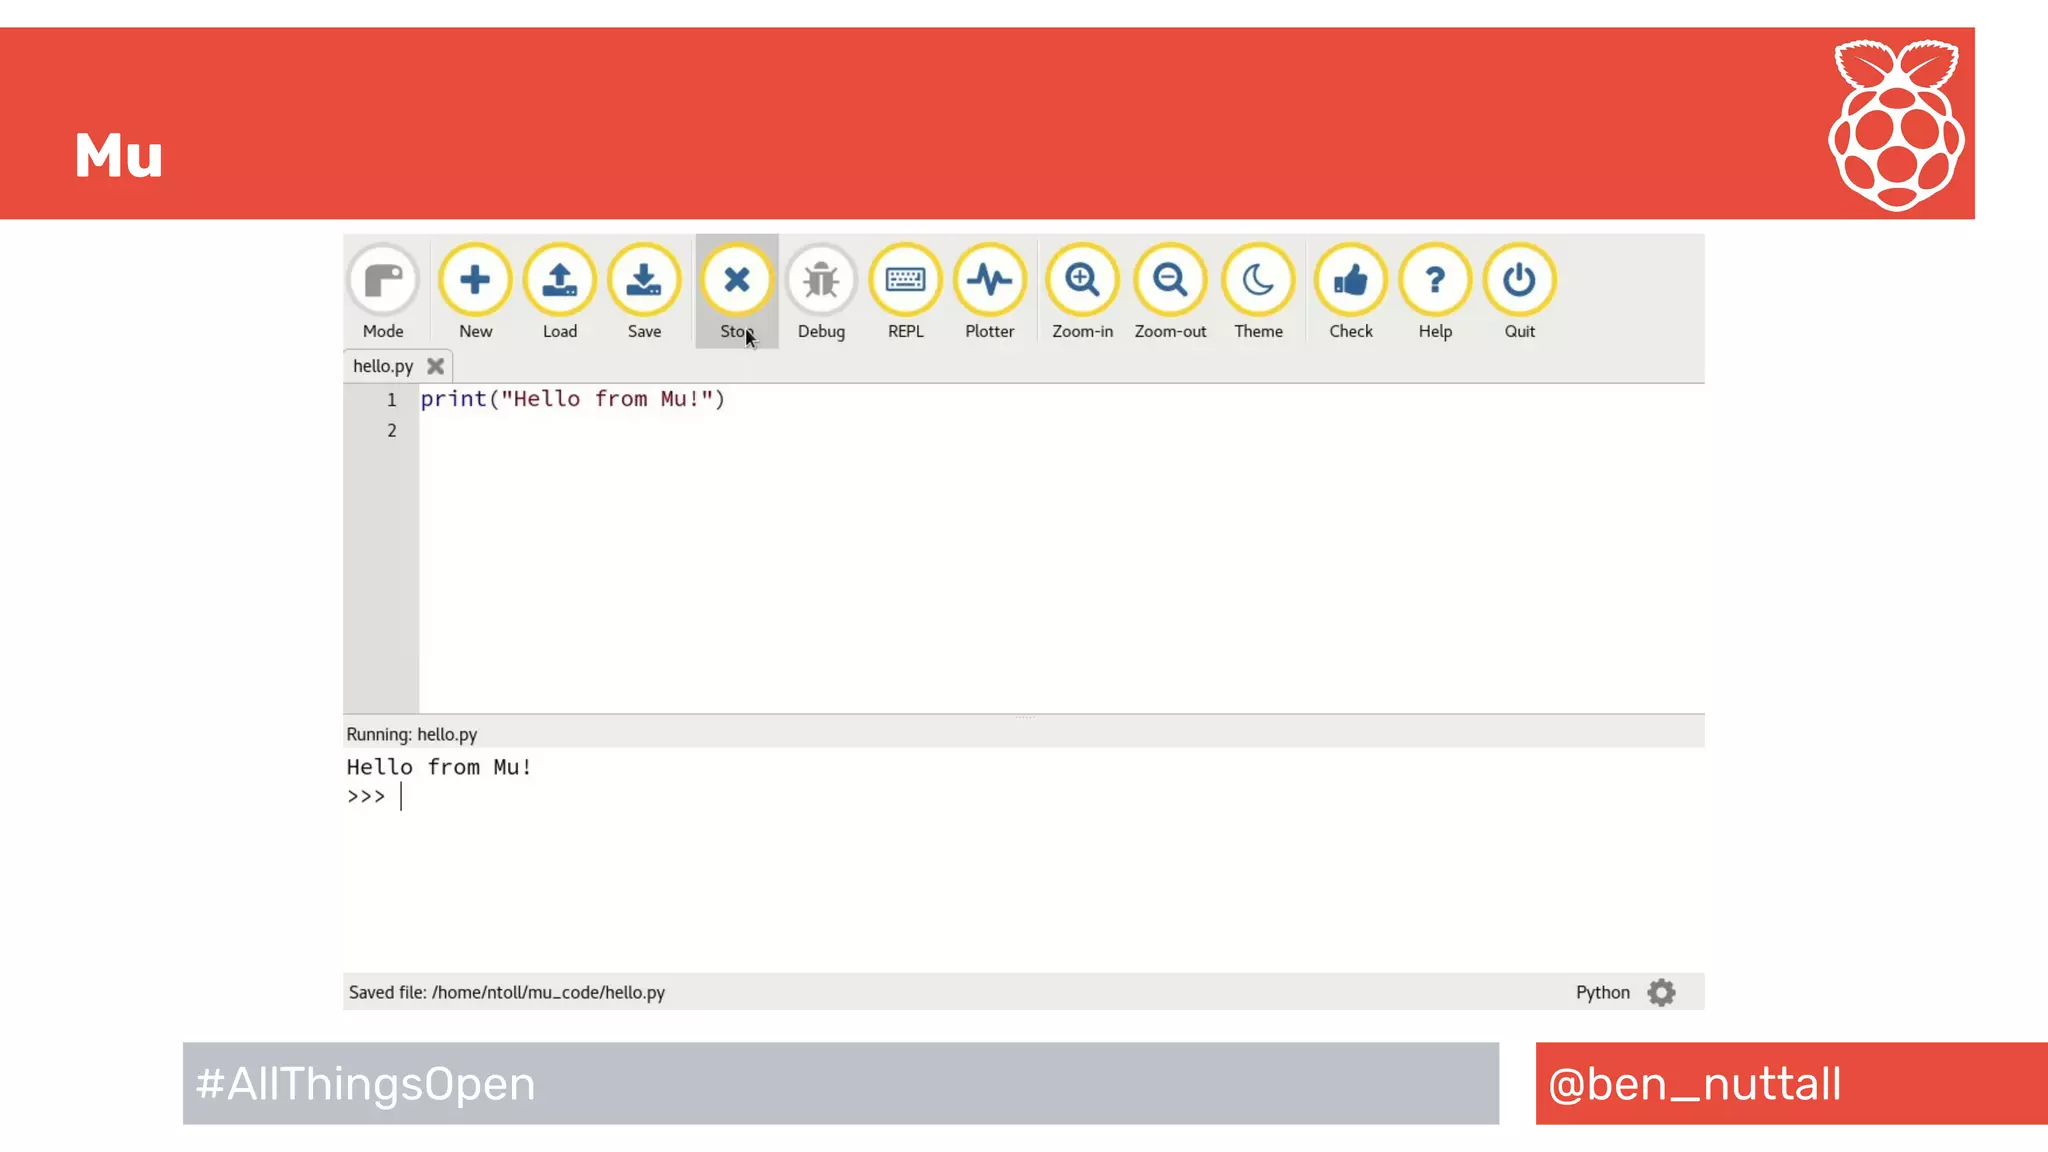2048x1152 pixels.
Task: Click the Zoom-in magnifier icon
Action: [x=1082, y=281]
